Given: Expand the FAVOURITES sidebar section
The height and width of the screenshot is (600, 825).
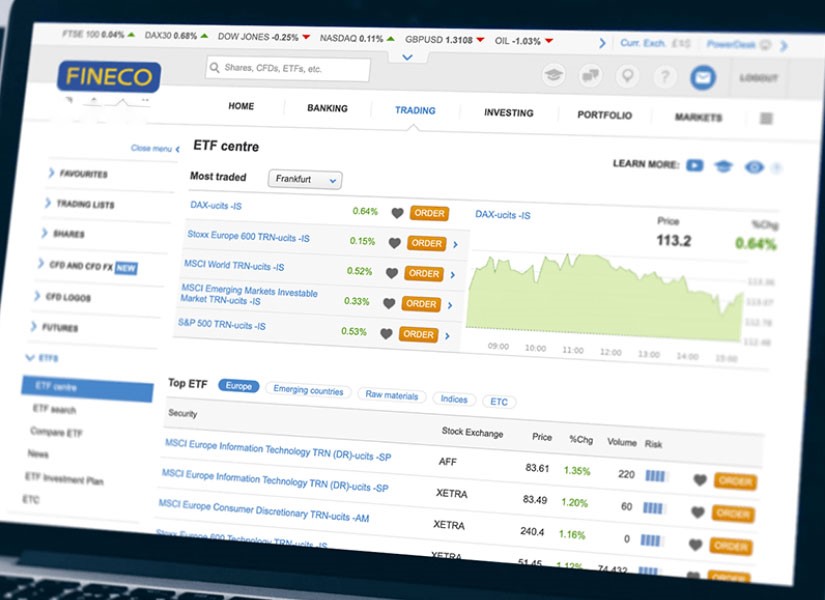Looking at the screenshot, I should coord(78,173).
